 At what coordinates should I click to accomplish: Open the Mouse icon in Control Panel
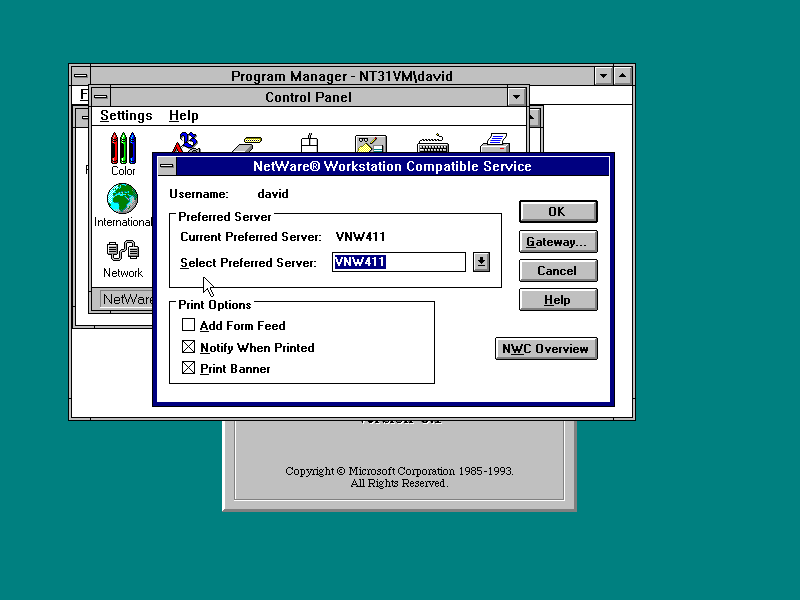pos(309,143)
